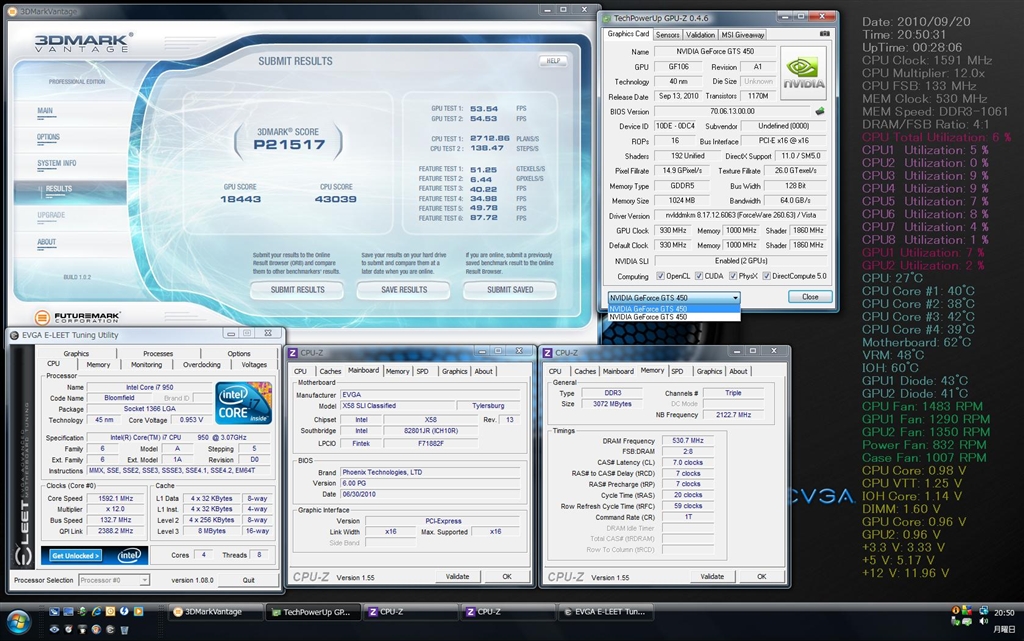Click the green globe Quick Launch icon
The height and width of the screenshot is (641, 1024).
tap(82, 612)
